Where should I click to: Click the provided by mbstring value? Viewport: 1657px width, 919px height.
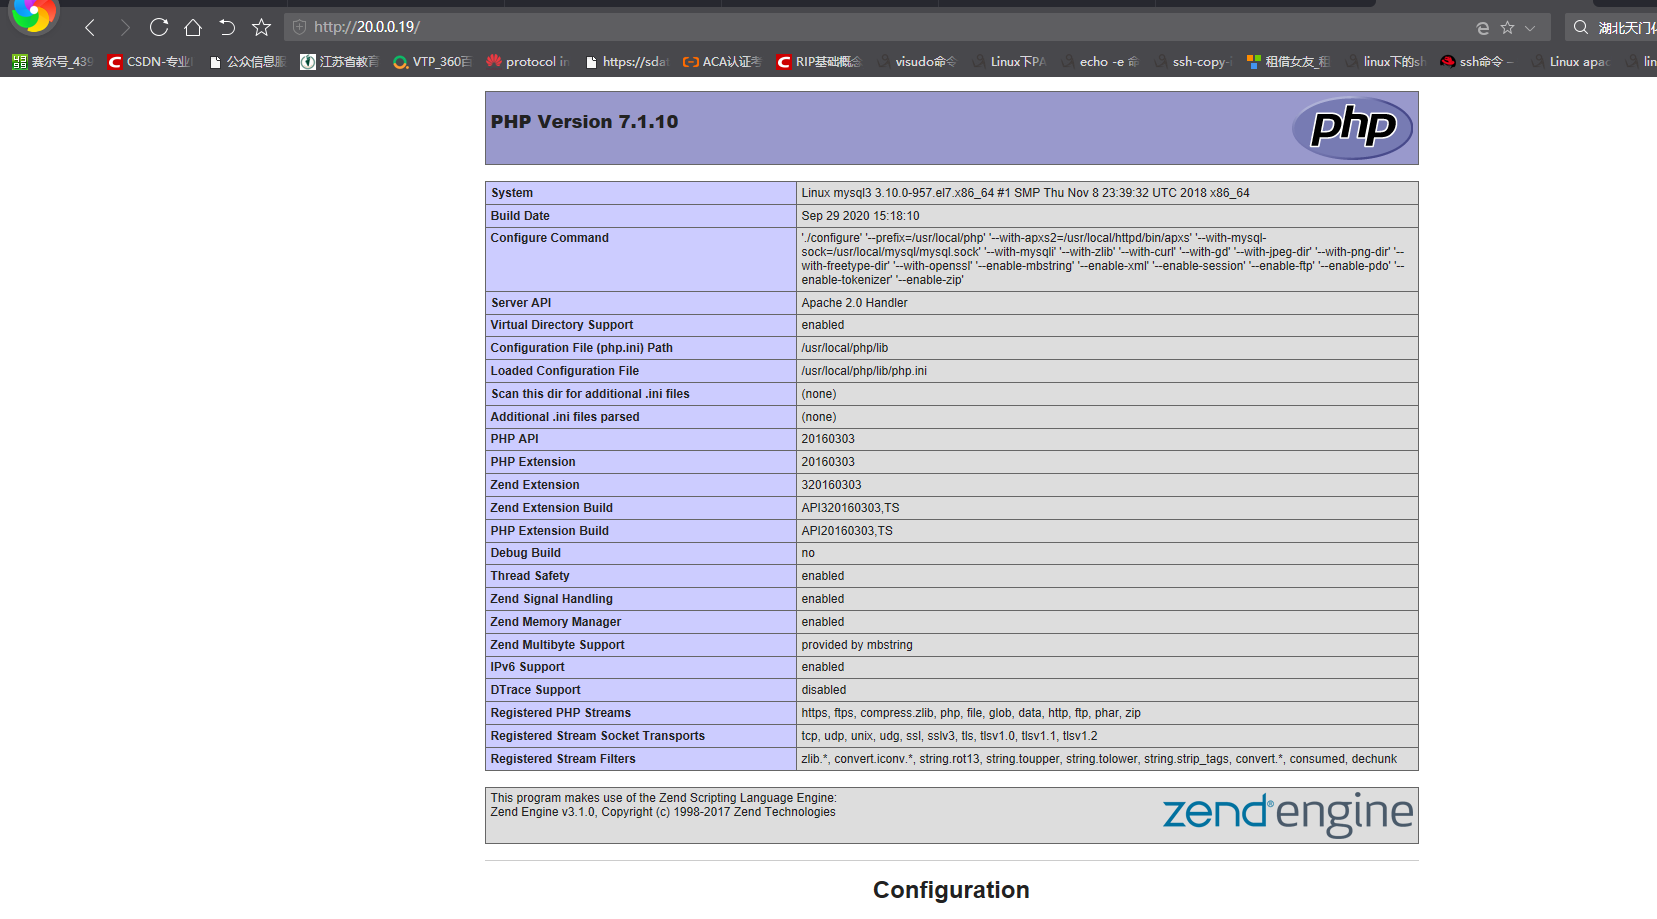coord(857,645)
